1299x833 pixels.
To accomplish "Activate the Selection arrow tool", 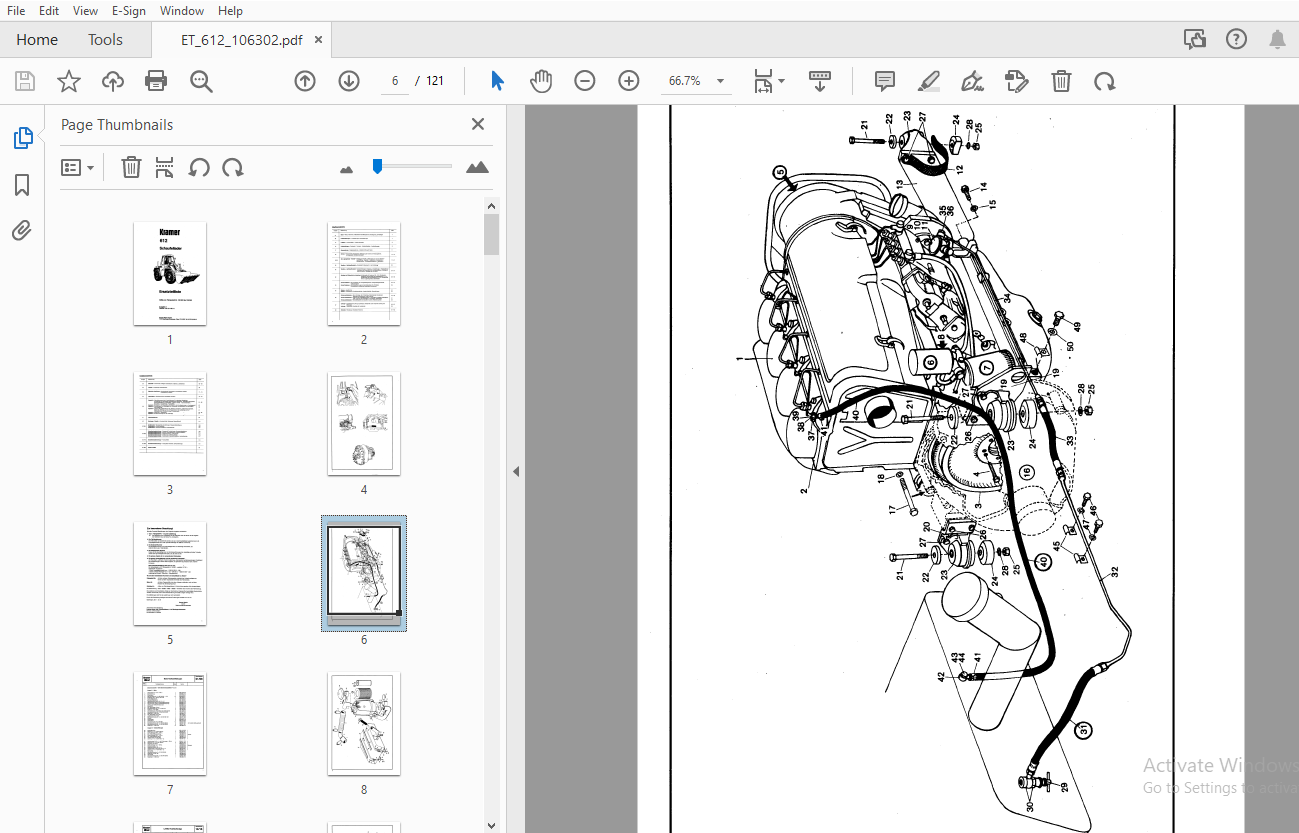I will click(x=497, y=81).
